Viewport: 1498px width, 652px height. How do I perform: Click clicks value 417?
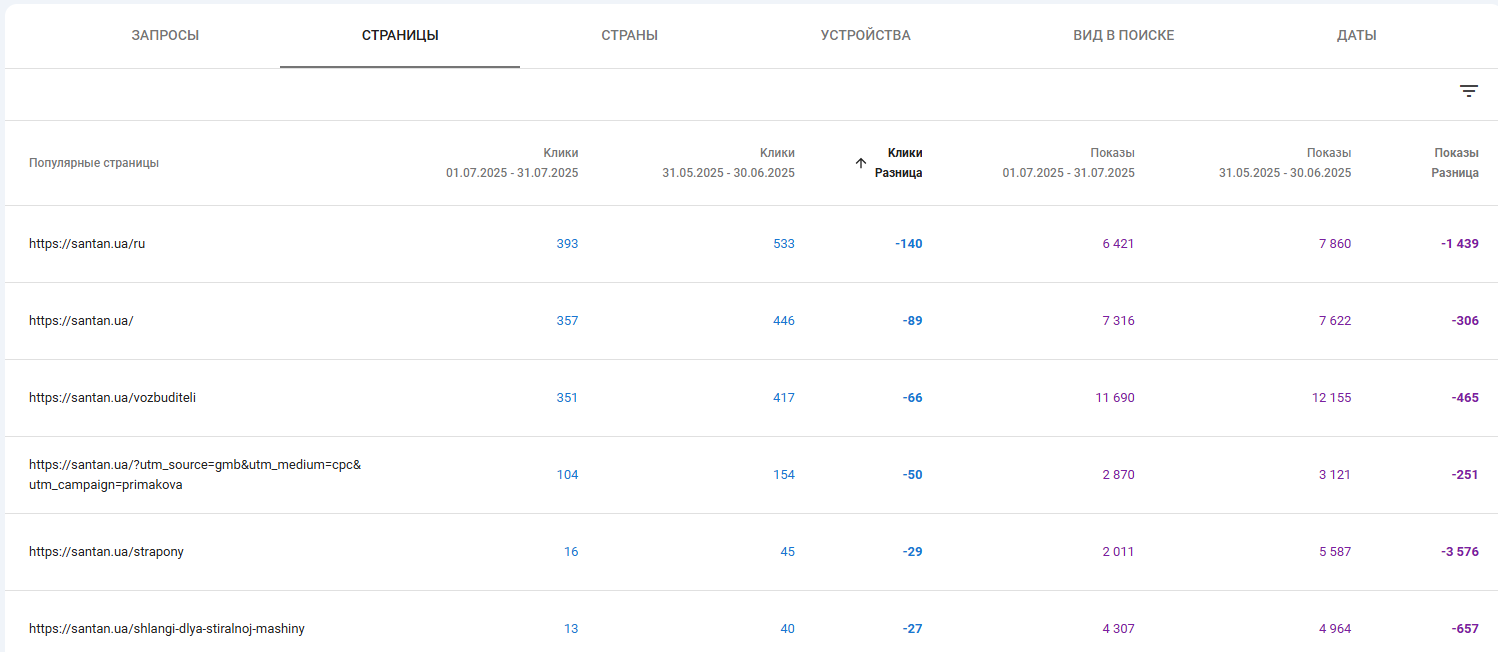[784, 398]
